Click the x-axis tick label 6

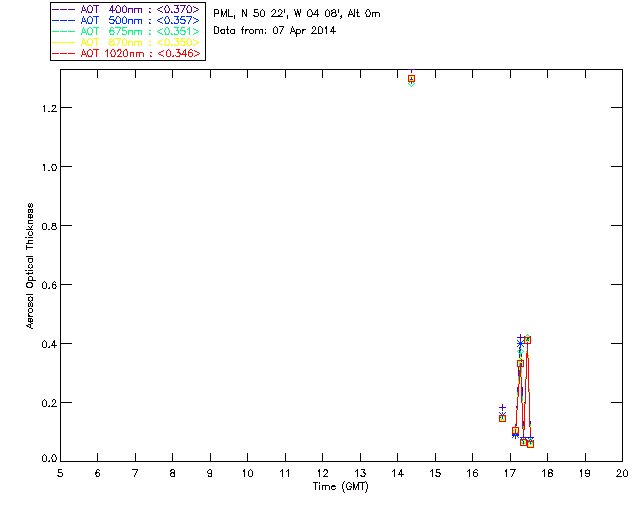click(98, 473)
